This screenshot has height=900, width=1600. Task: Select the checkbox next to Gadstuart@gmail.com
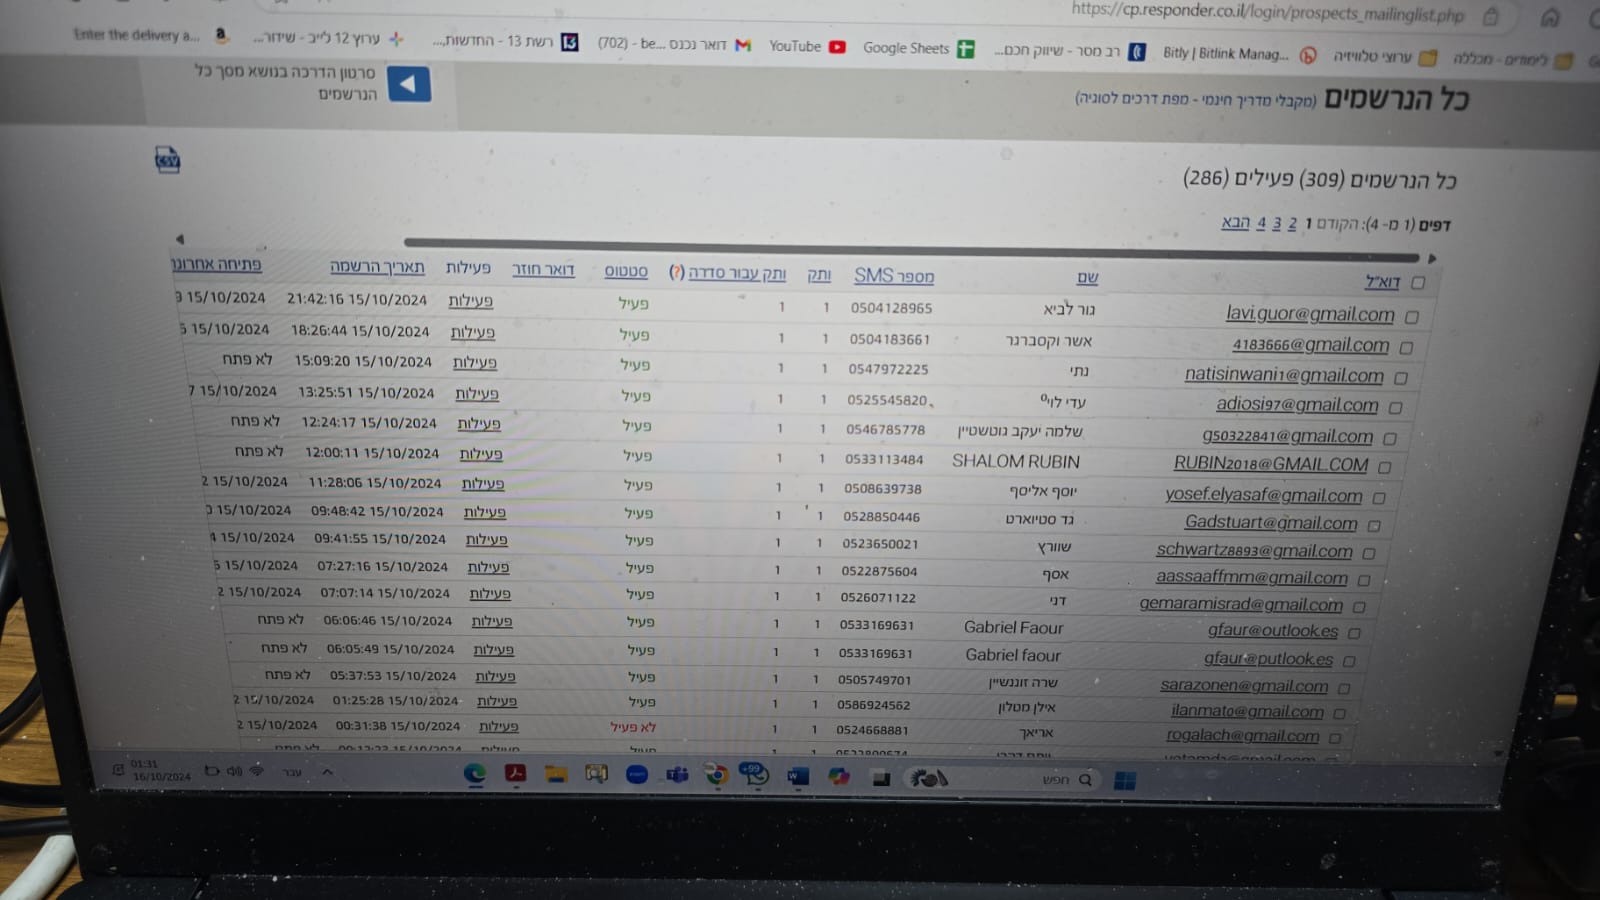tap(1374, 525)
